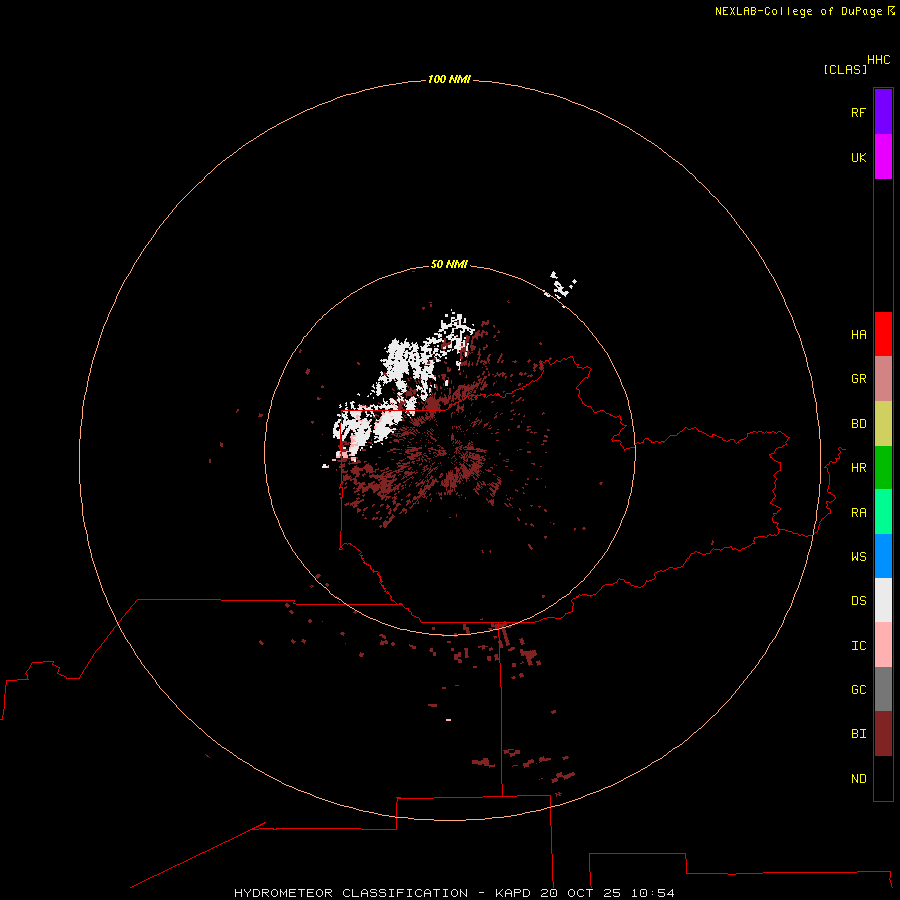Click the RF purple legend swatch

point(883,112)
